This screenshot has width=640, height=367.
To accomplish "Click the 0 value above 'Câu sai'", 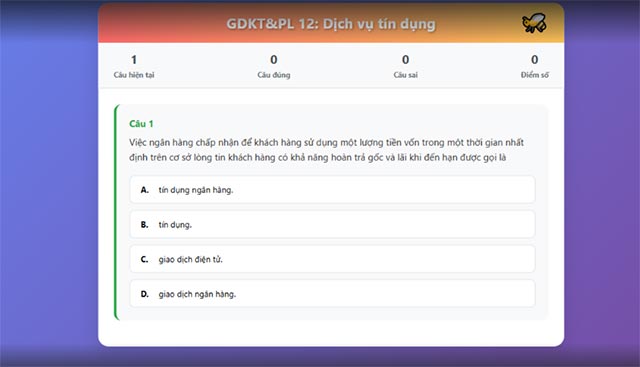I will (x=405, y=60).
